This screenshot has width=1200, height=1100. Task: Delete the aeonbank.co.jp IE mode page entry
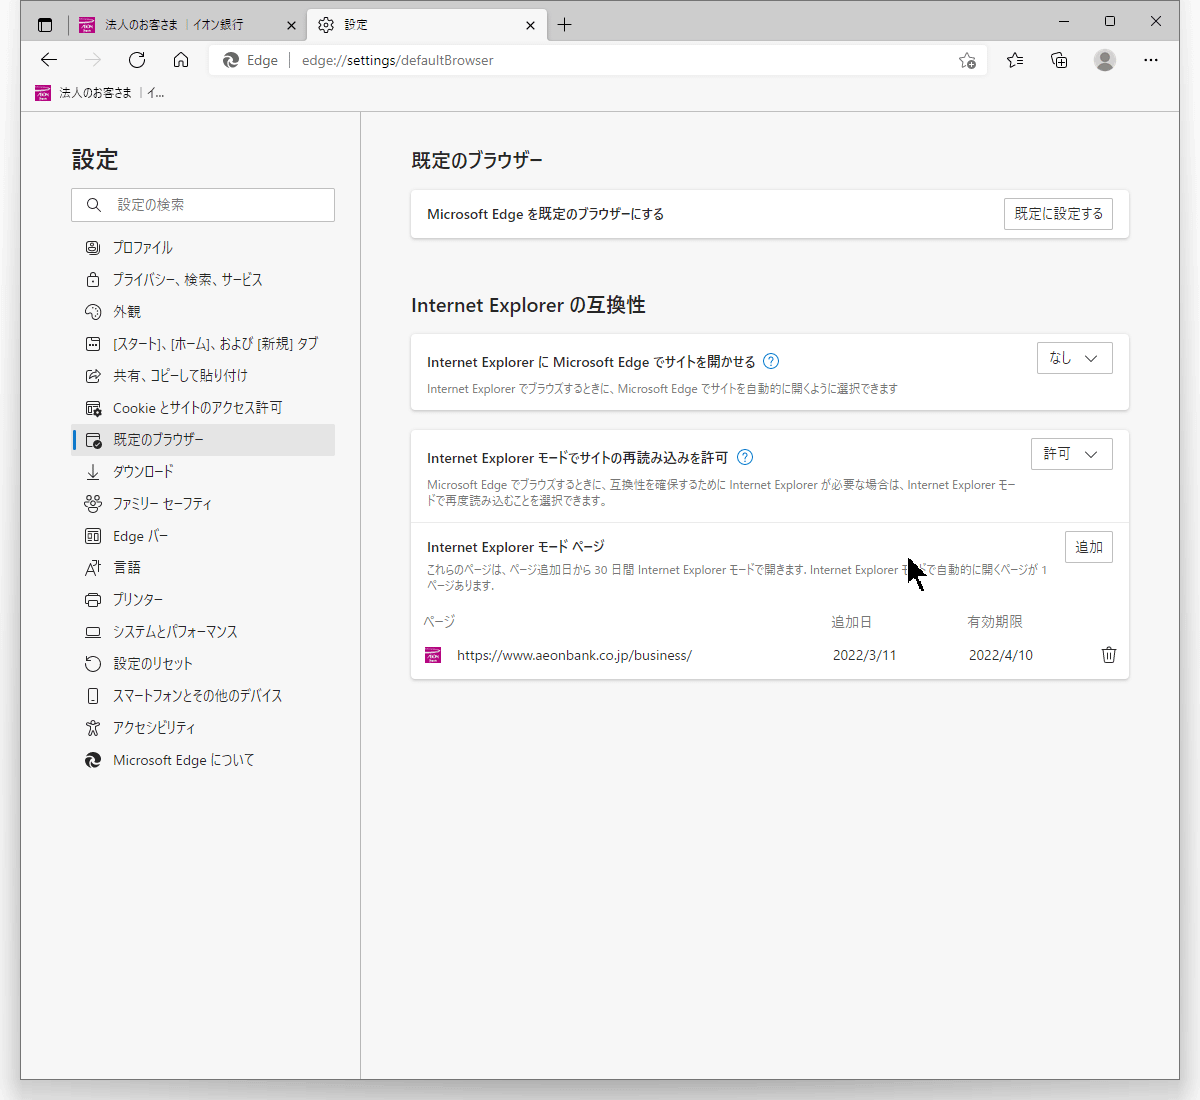tap(1108, 655)
